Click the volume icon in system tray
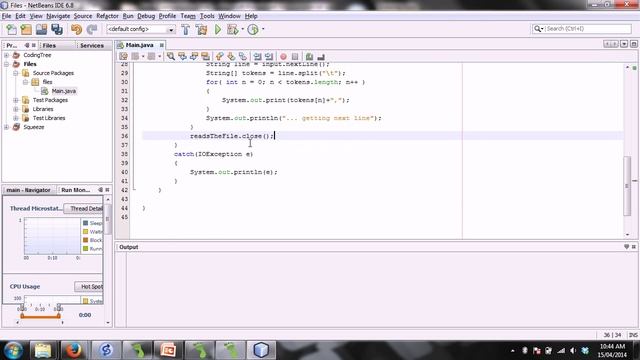This screenshot has width=640, height=360. (x=573, y=351)
